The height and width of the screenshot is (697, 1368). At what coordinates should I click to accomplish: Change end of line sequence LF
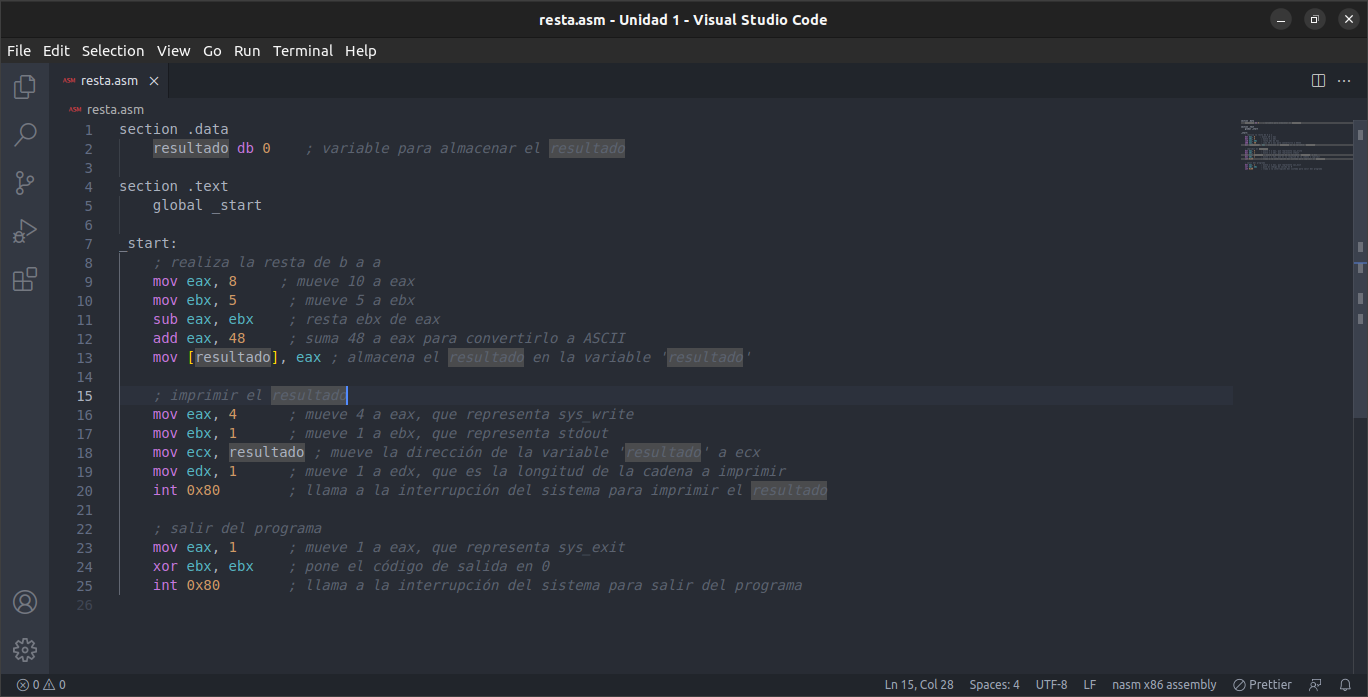pyautogui.click(x=1090, y=685)
